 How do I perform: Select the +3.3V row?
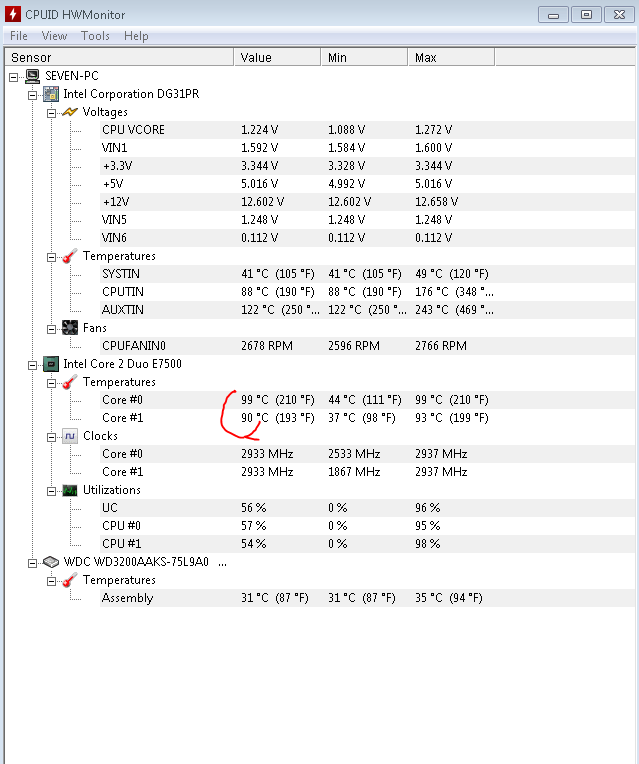click(368, 166)
